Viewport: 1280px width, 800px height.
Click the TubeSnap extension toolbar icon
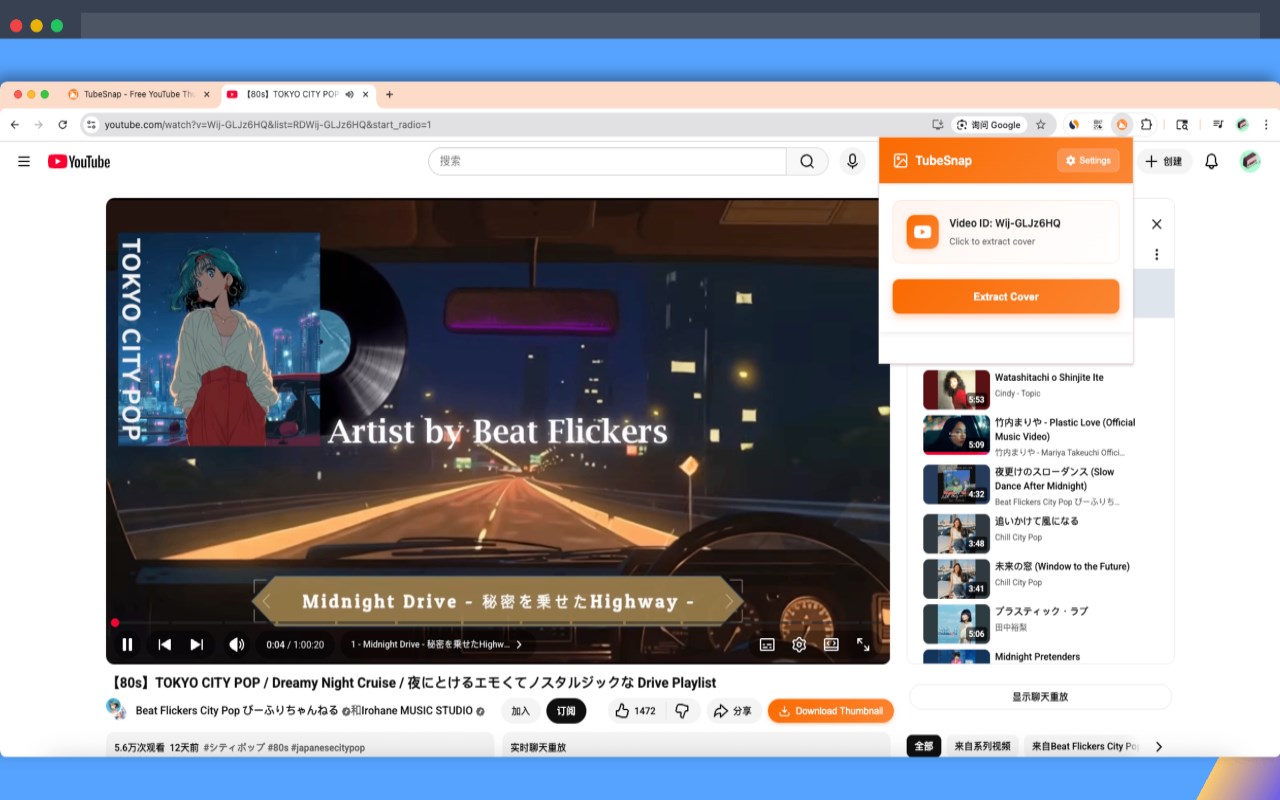pyautogui.click(x=1122, y=124)
